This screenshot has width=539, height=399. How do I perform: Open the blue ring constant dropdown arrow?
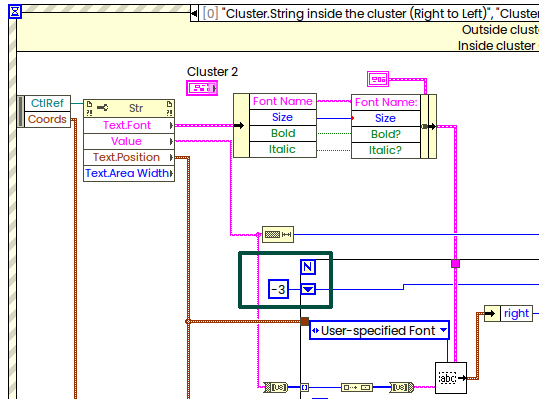308,289
